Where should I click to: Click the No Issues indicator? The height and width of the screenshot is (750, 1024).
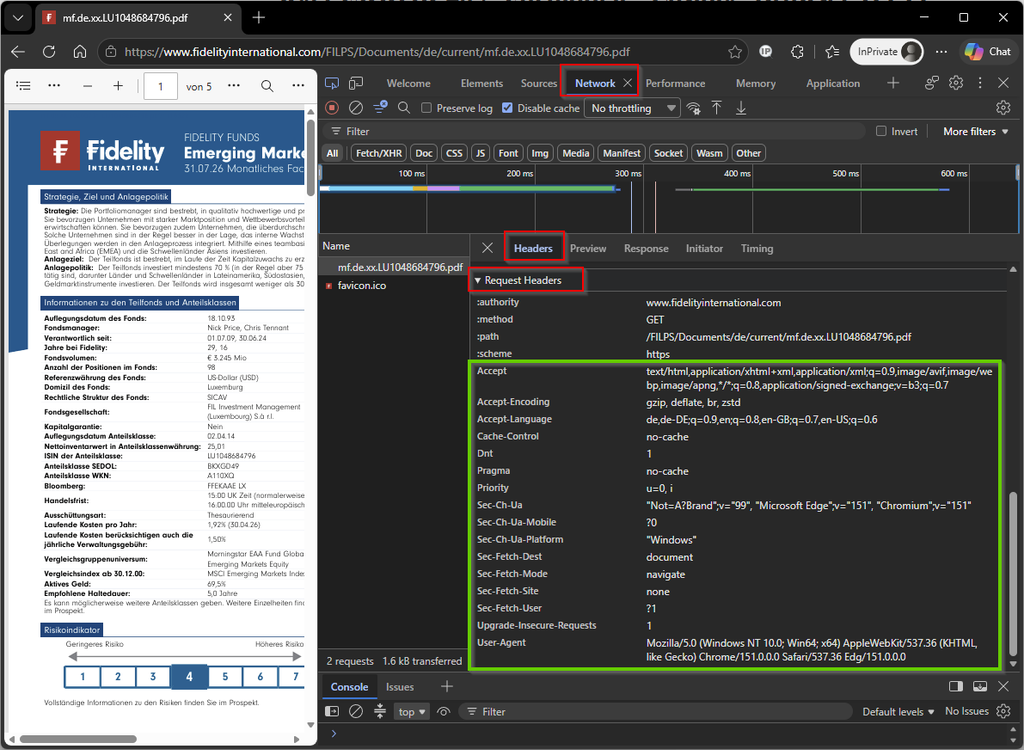click(x=967, y=711)
